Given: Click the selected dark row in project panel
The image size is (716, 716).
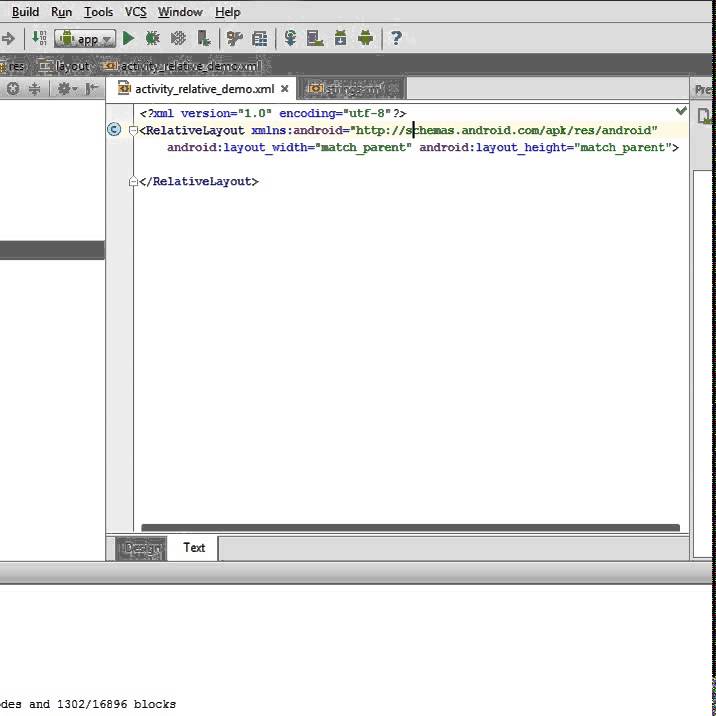Looking at the screenshot, I should point(52,250).
